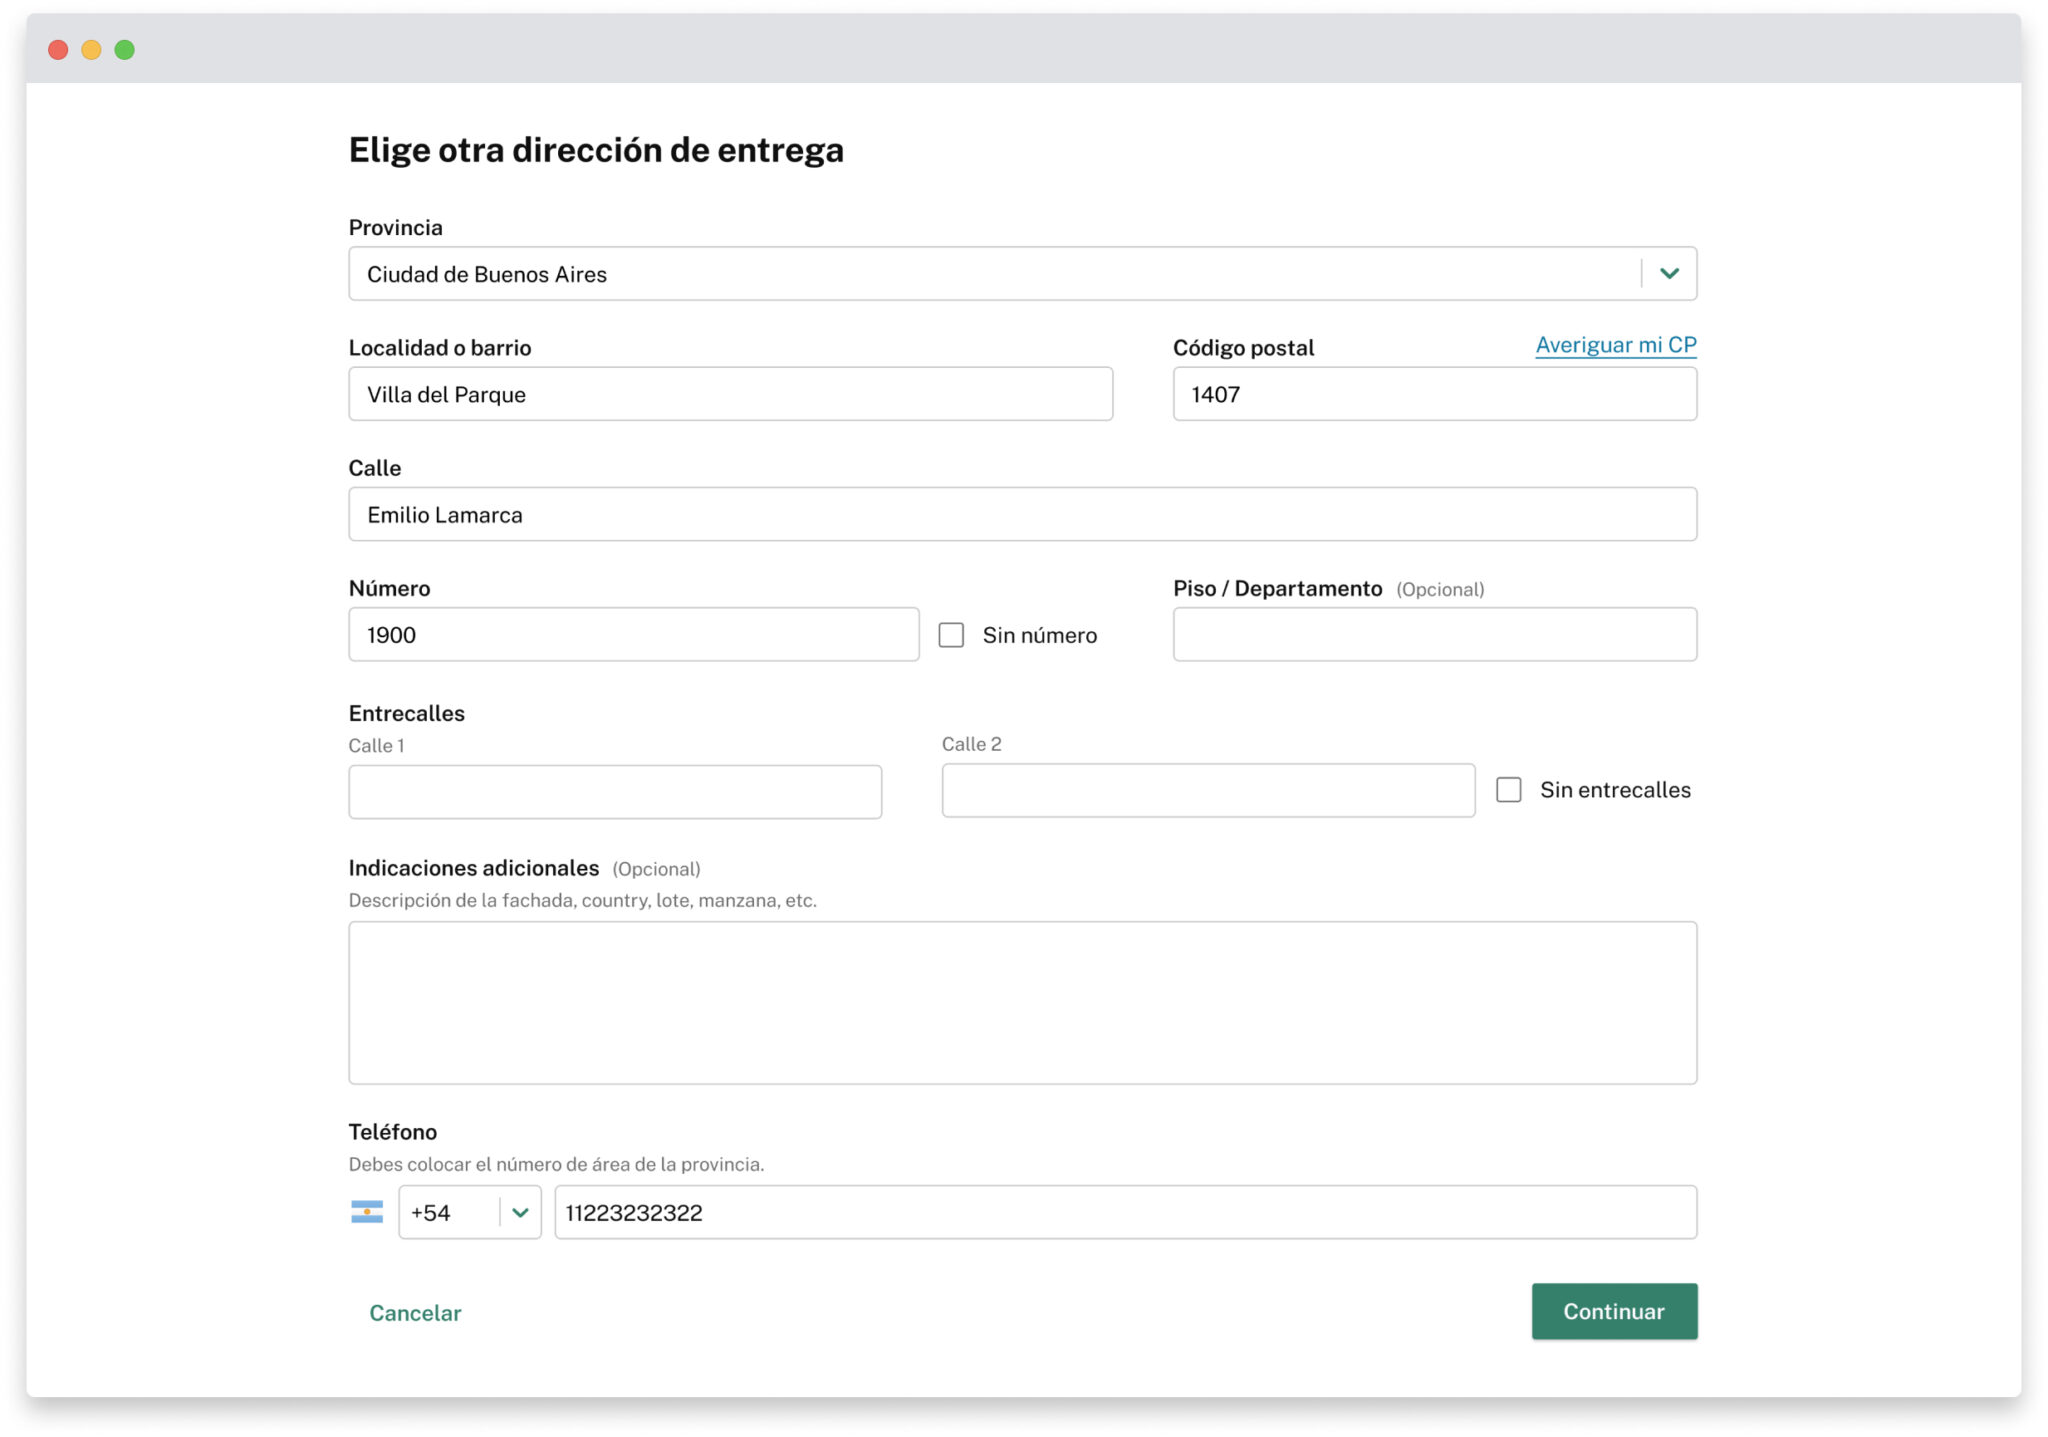Screen dimensions: 2048x1437
Task: Expand the +54 country code selector
Action: [520, 1212]
